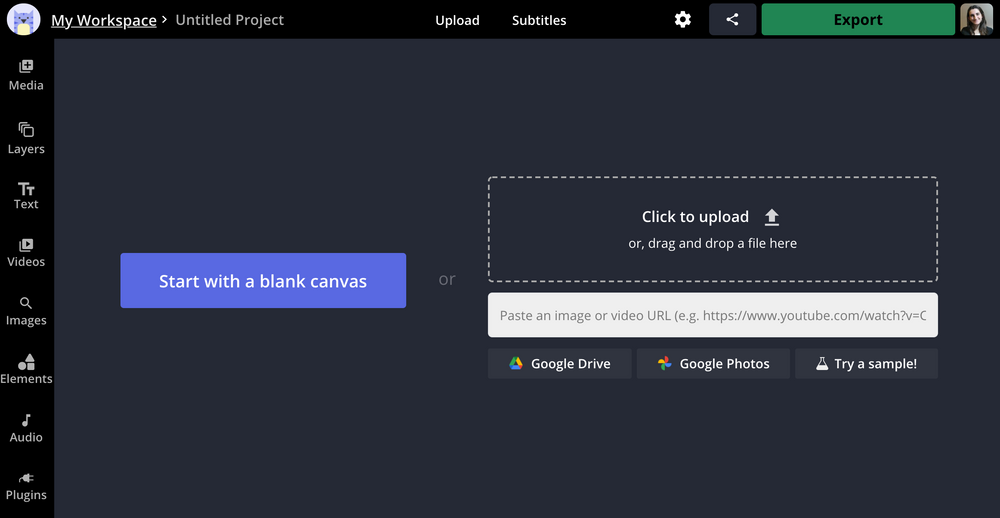Open the Media panel in sidebar
This screenshot has width=1000, height=518.
[26, 75]
